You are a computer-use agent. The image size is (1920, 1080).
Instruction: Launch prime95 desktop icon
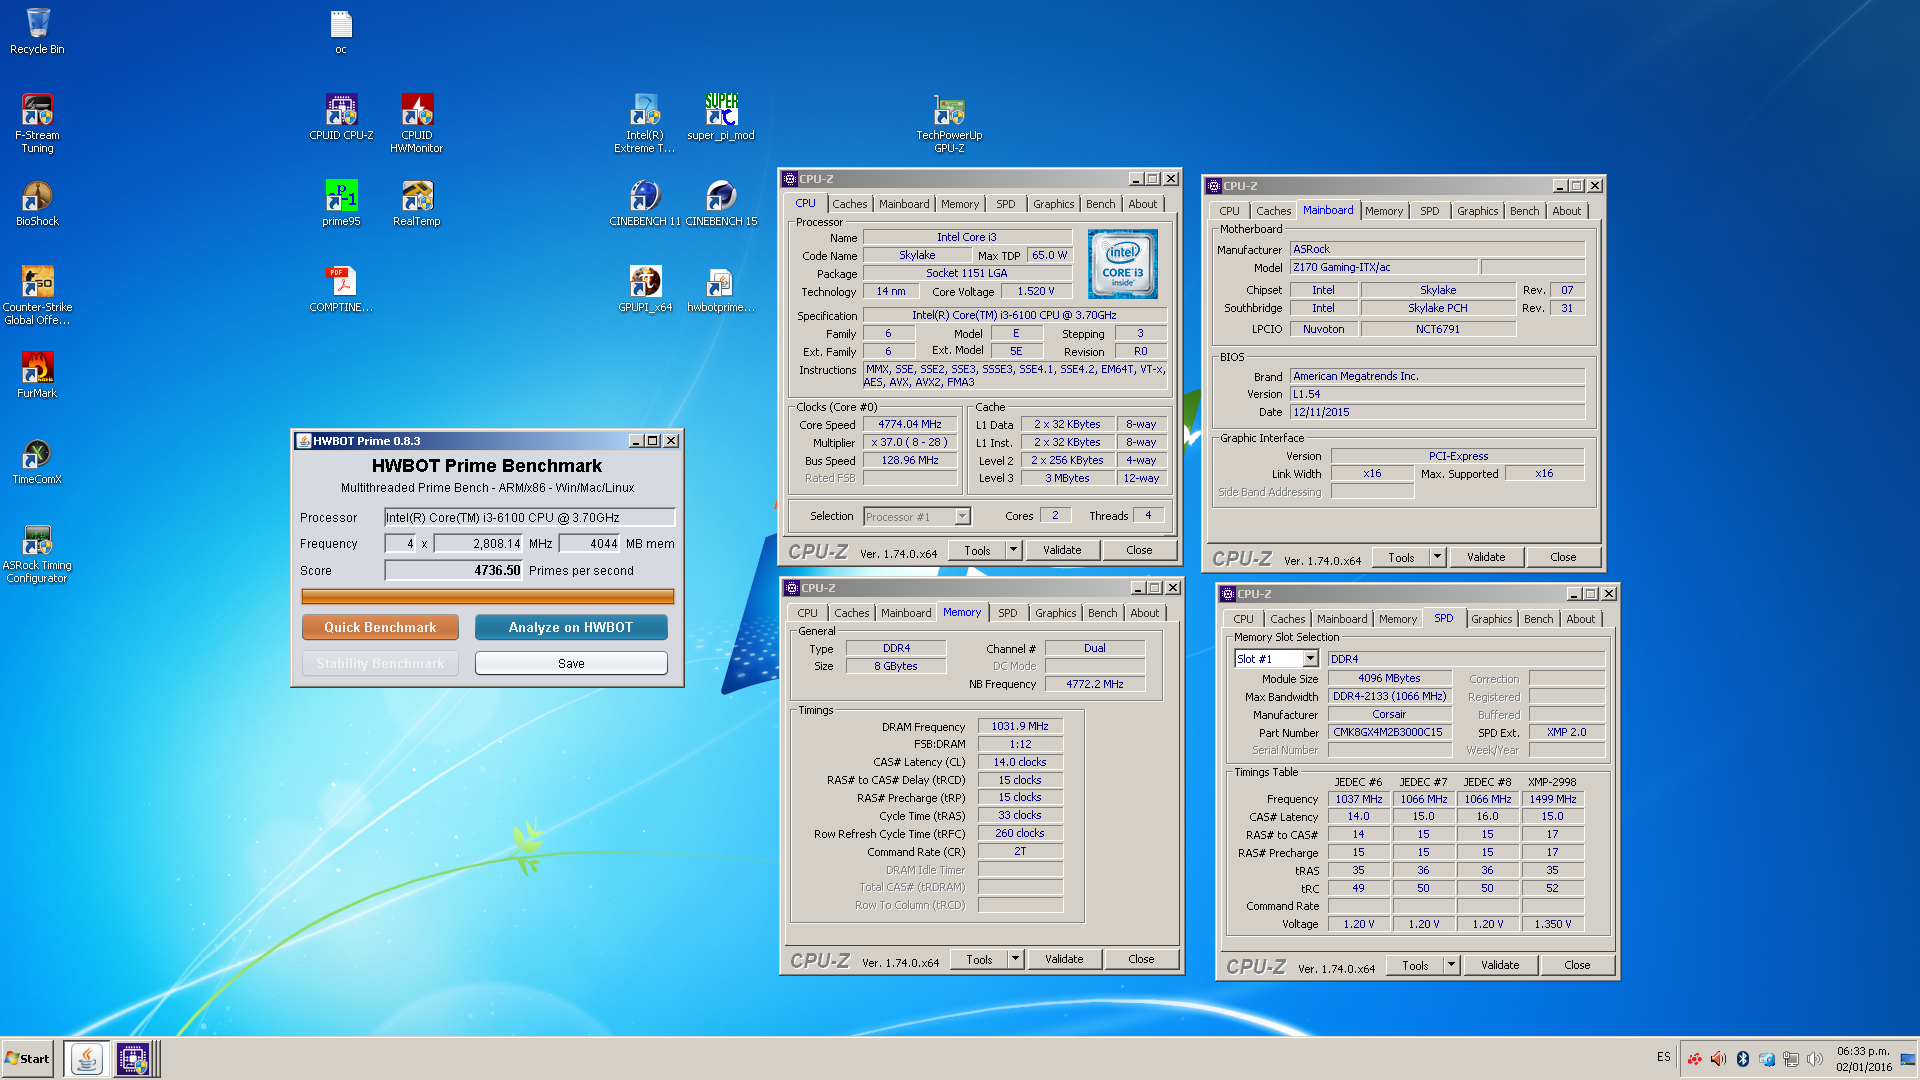(341, 203)
